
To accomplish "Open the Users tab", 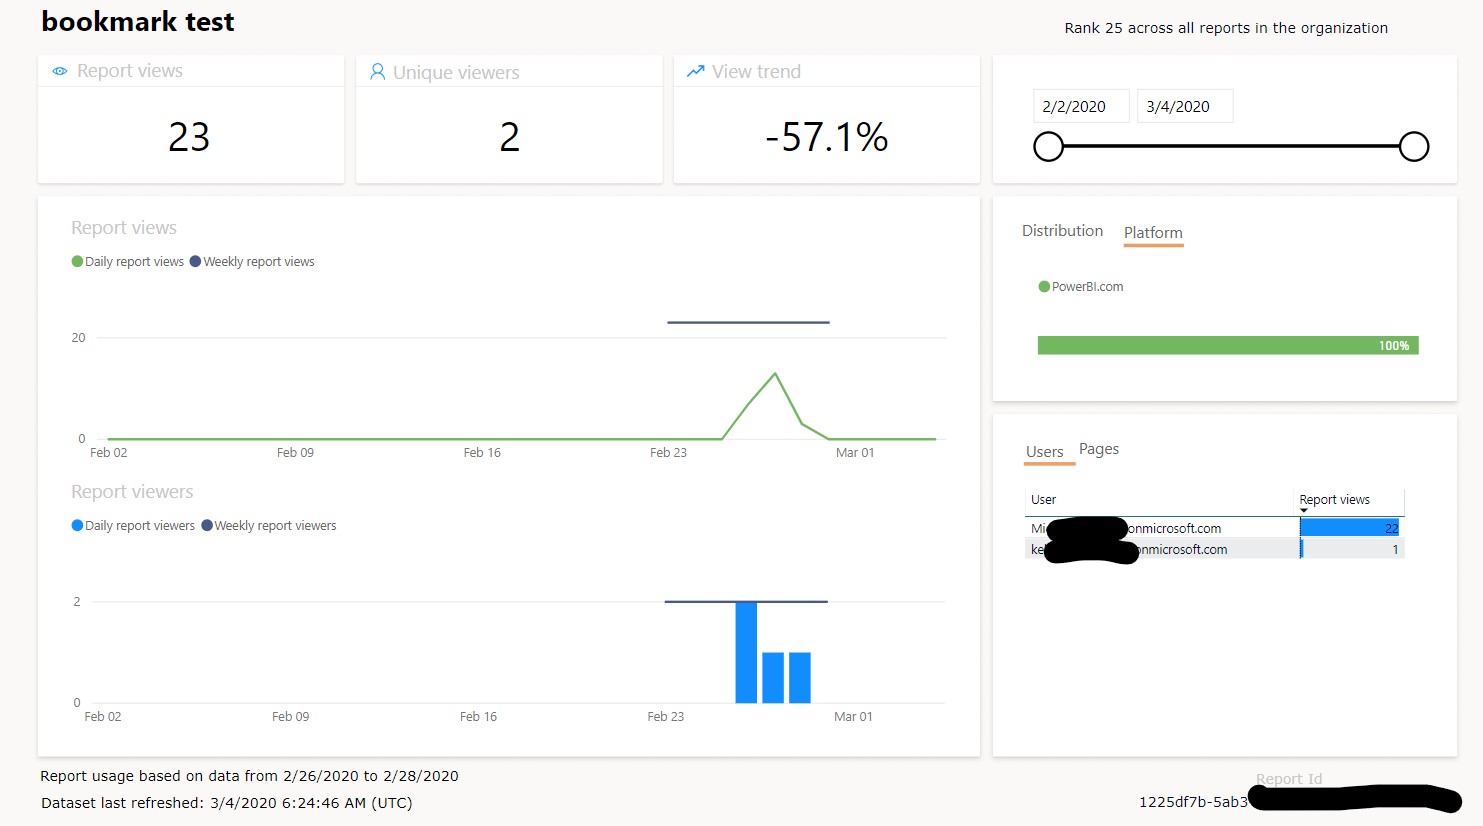I will (1045, 452).
